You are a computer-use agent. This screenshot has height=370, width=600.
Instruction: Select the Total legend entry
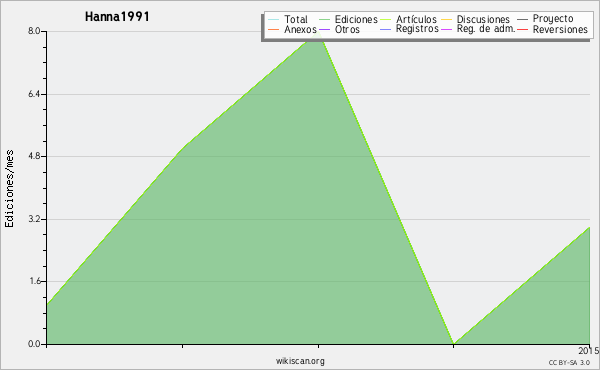coord(288,19)
